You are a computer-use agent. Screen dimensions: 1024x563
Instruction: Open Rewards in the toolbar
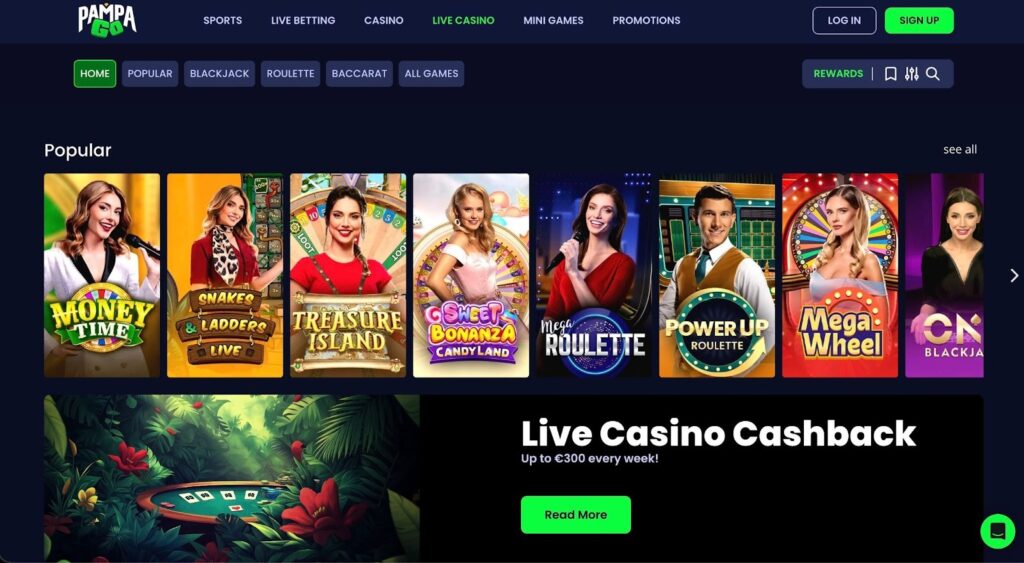(x=838, y=74)
